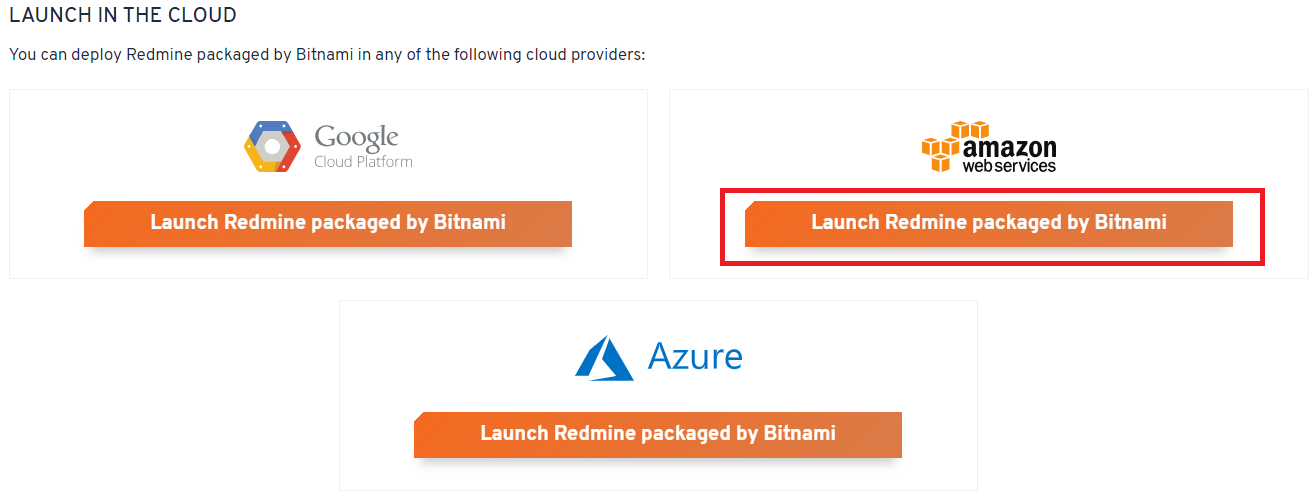Click the word 'Redmine' in the description
Screen dimensions: 1315x500
[155, 54]
